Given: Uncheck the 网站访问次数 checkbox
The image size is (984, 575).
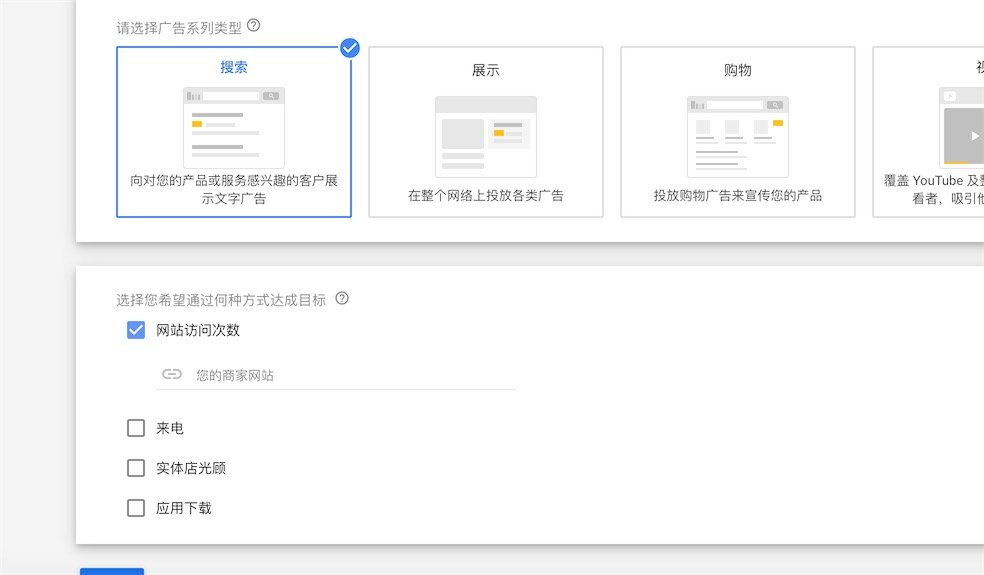Looking at the screenshot, I should [136, 330].
